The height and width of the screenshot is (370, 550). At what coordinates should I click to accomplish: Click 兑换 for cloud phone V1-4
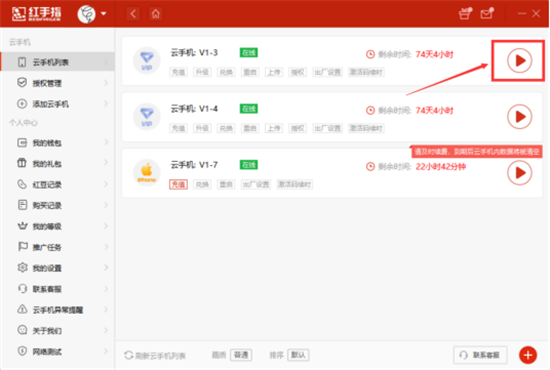226,128
